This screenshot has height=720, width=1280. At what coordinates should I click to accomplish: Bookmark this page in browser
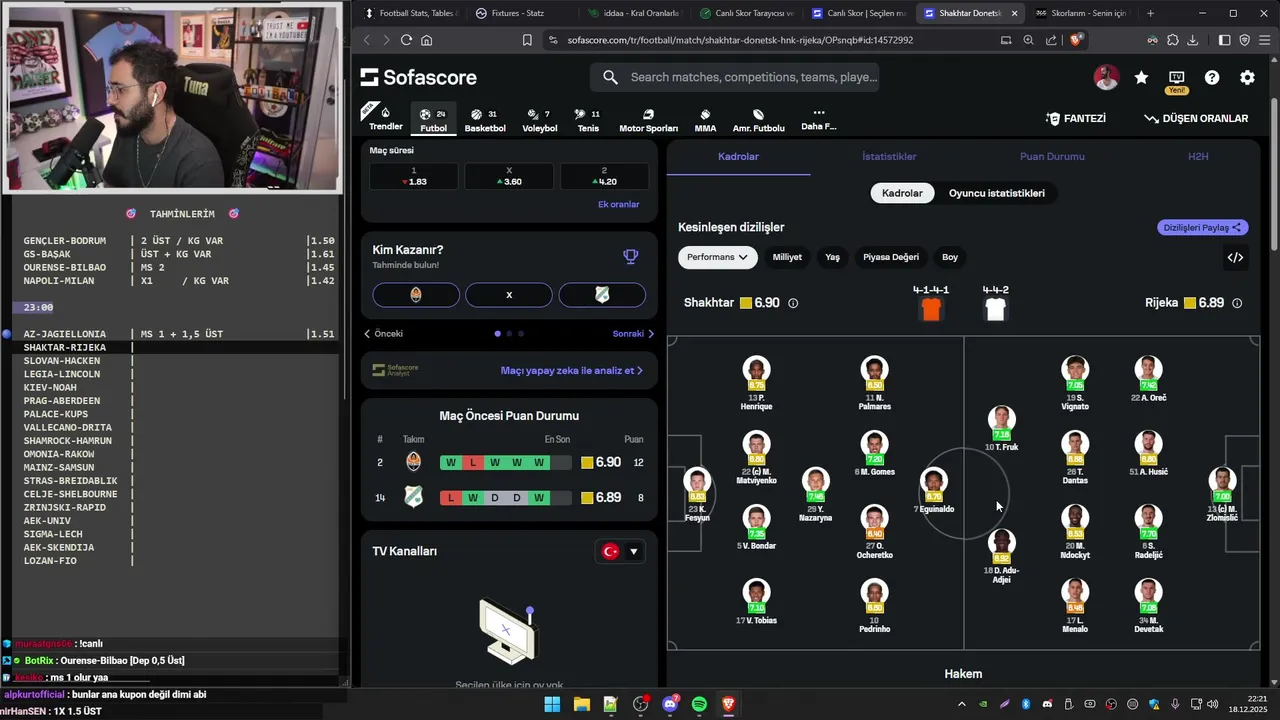click(527, 40)
